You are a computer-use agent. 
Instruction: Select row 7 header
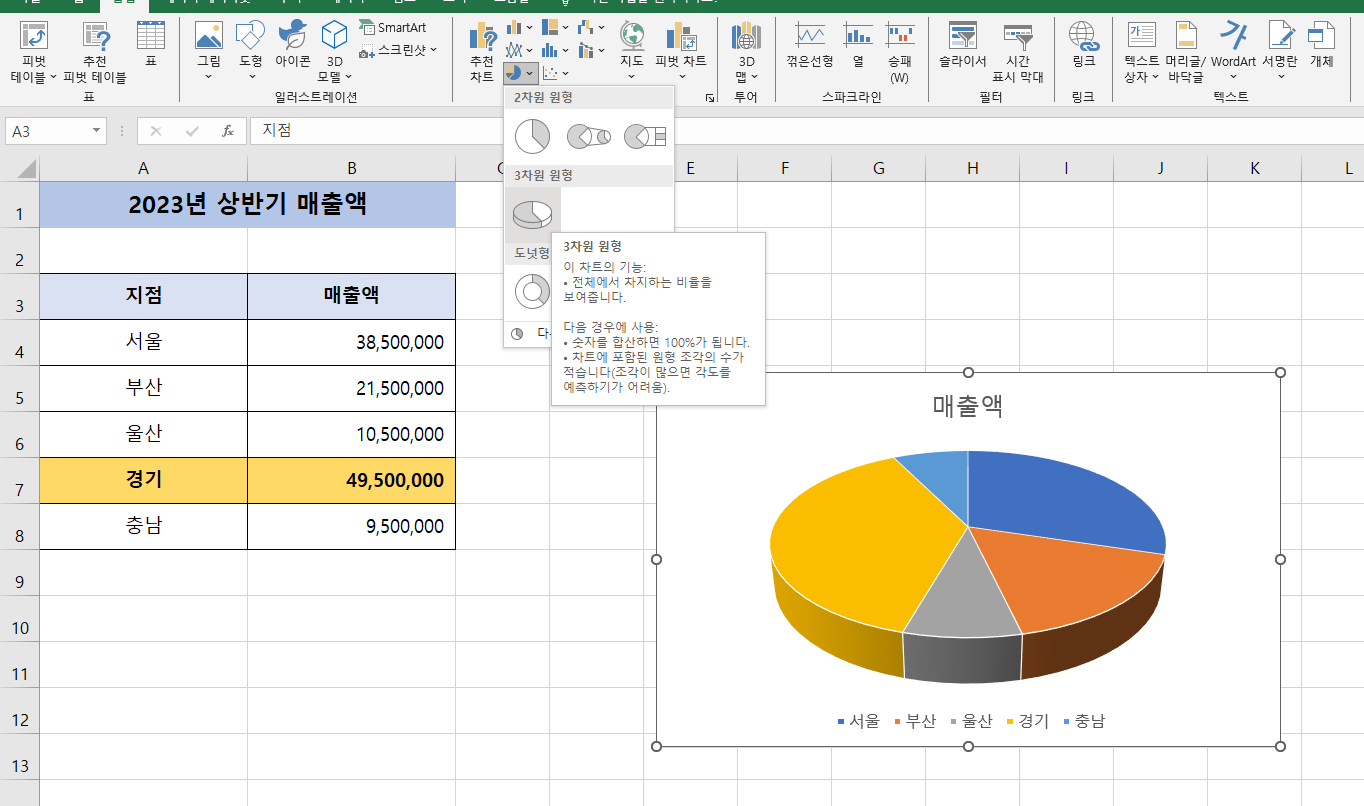click(x=20, y=481)
